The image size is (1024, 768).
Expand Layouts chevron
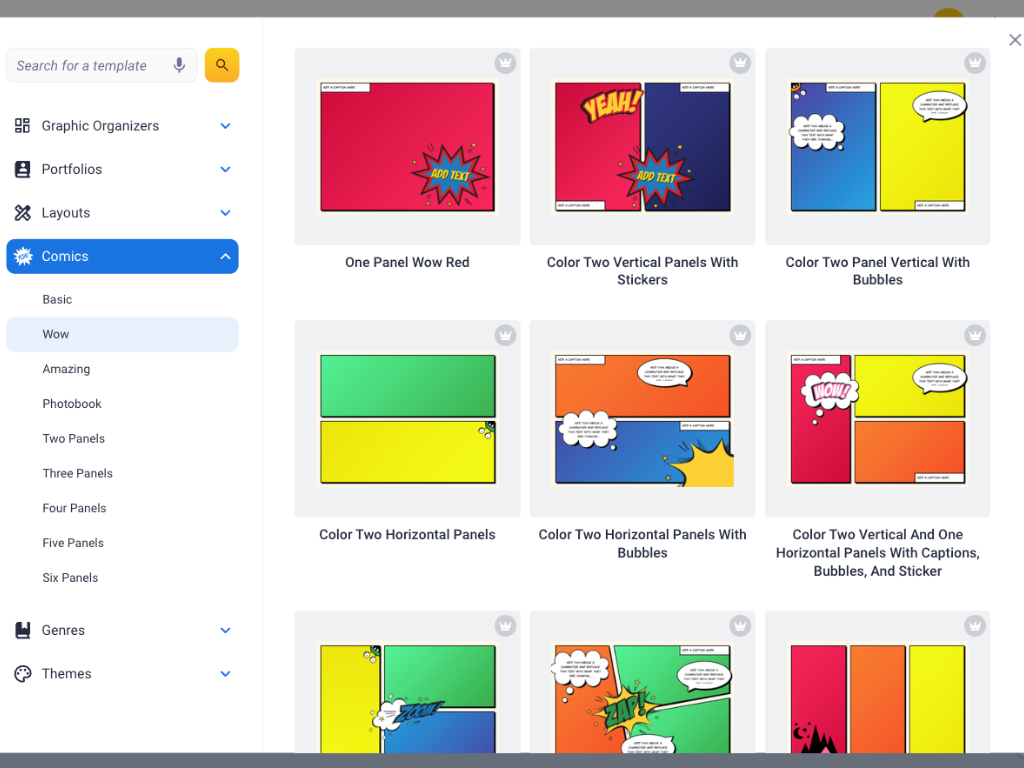225,213
